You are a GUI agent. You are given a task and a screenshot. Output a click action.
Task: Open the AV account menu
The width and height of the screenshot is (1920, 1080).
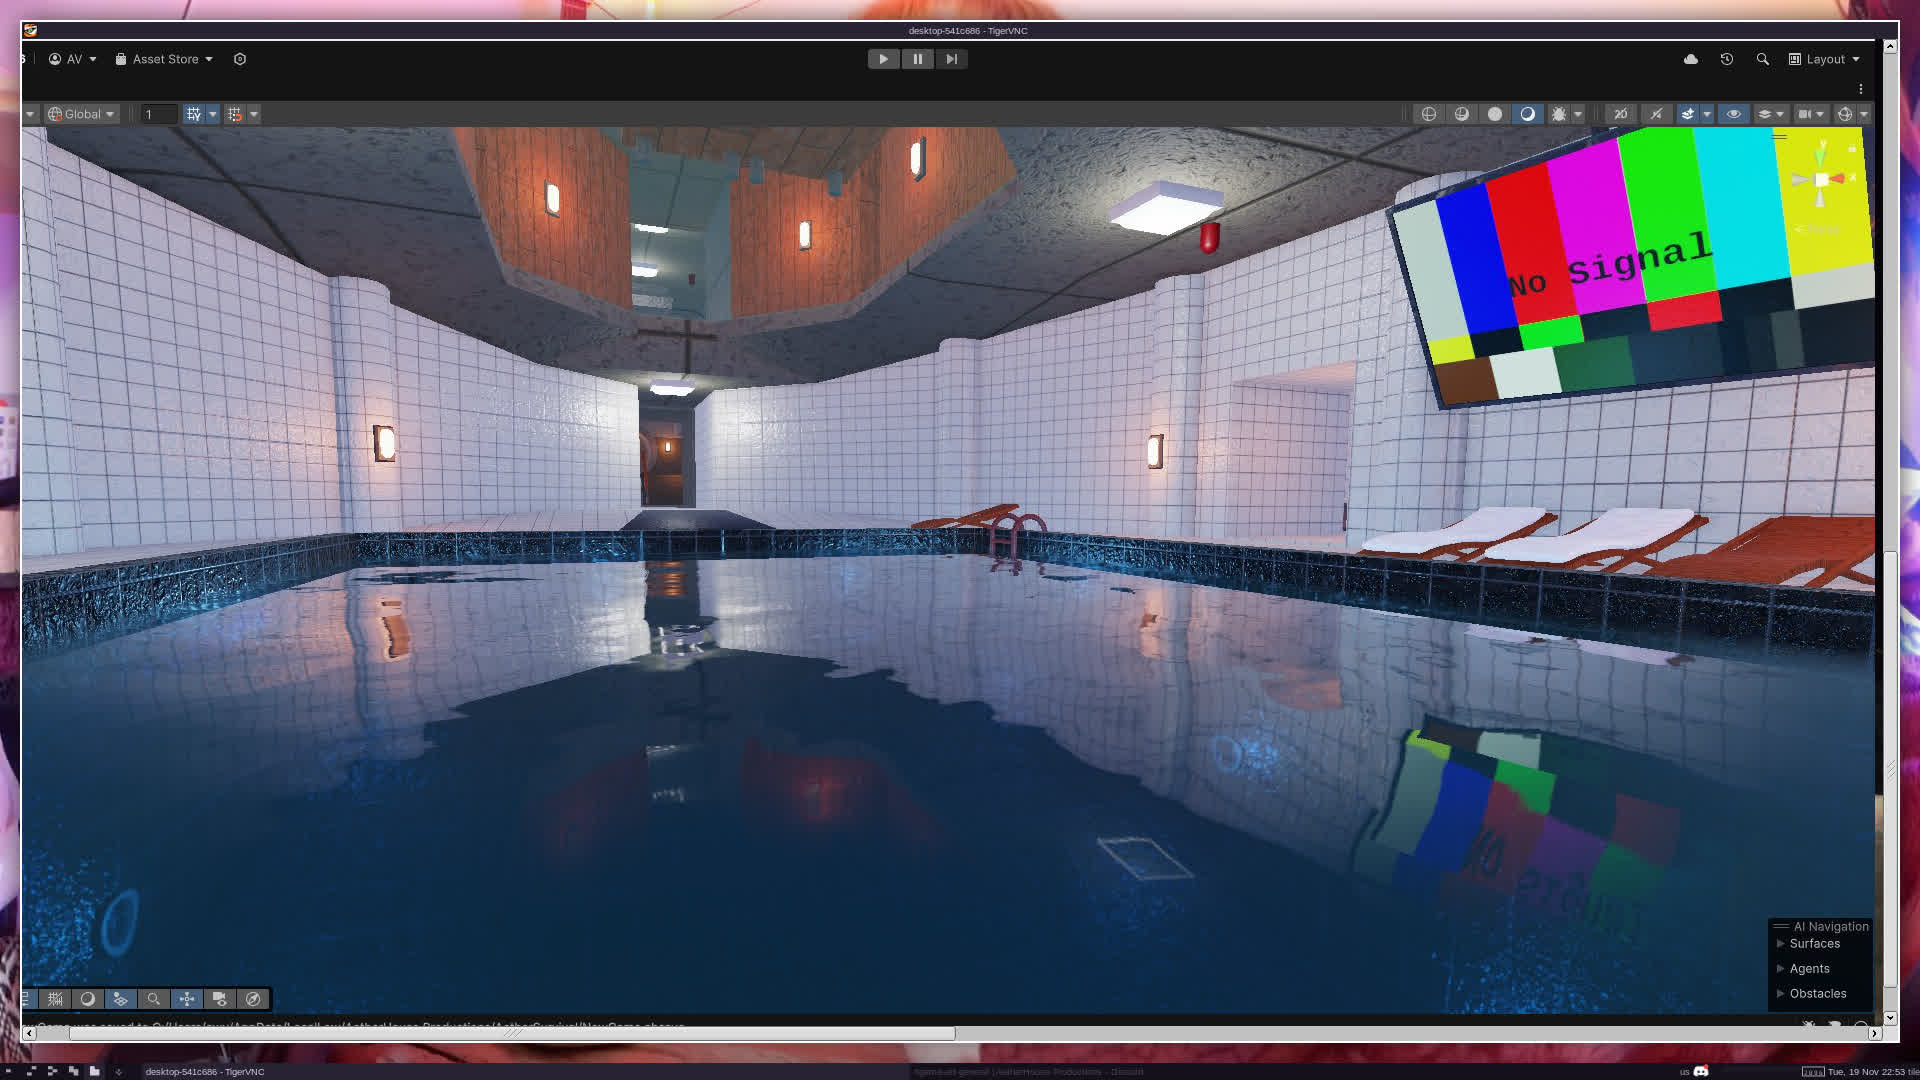point(72,59)
